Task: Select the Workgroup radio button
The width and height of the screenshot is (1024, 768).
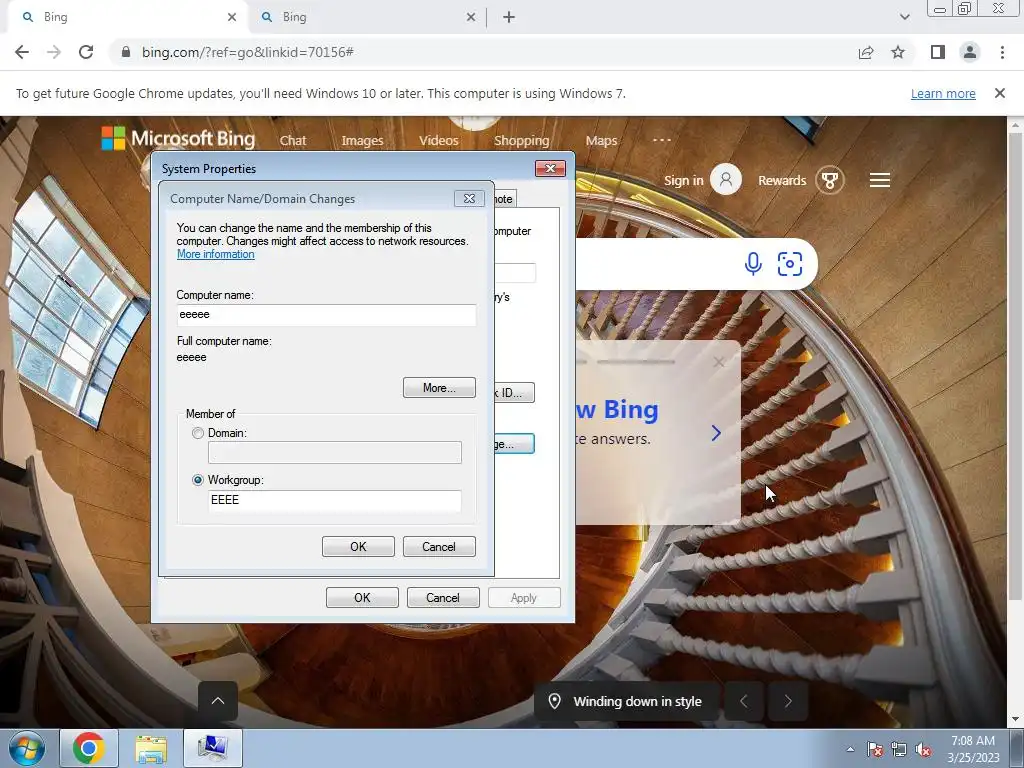Action: pyautogui.click(x=198, y=480)
